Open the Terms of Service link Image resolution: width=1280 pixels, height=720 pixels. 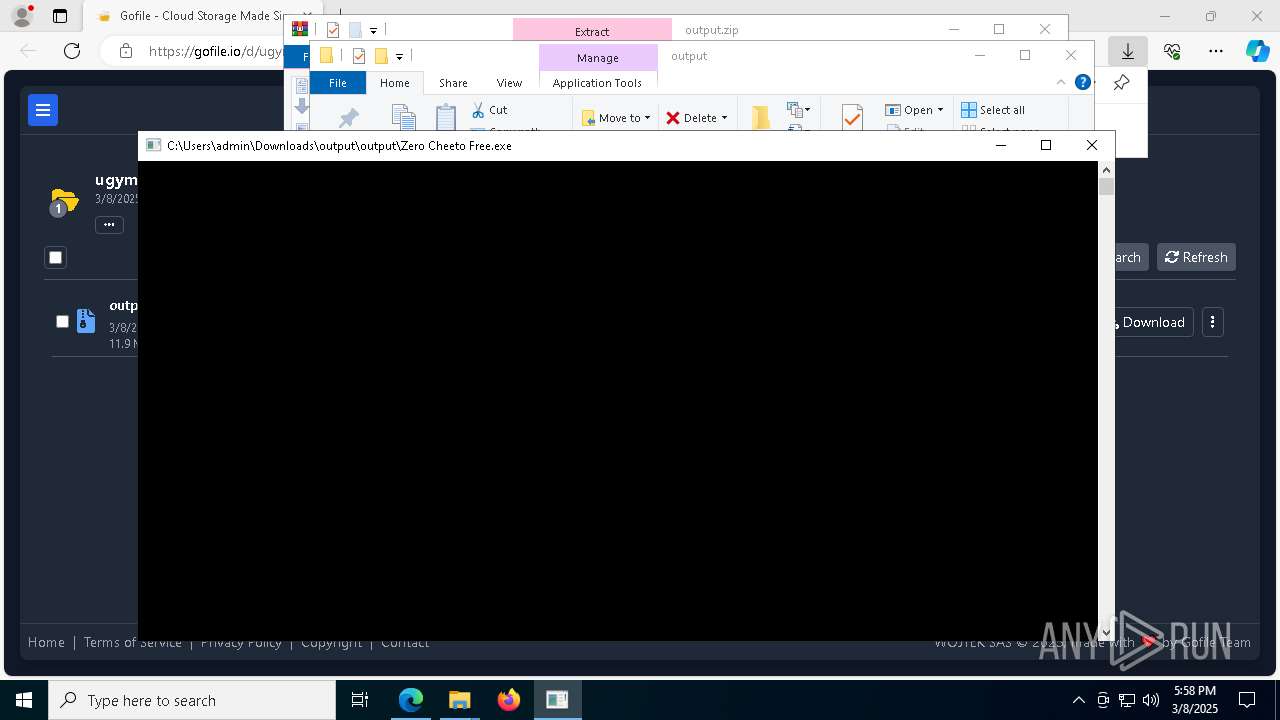(132, 642)
